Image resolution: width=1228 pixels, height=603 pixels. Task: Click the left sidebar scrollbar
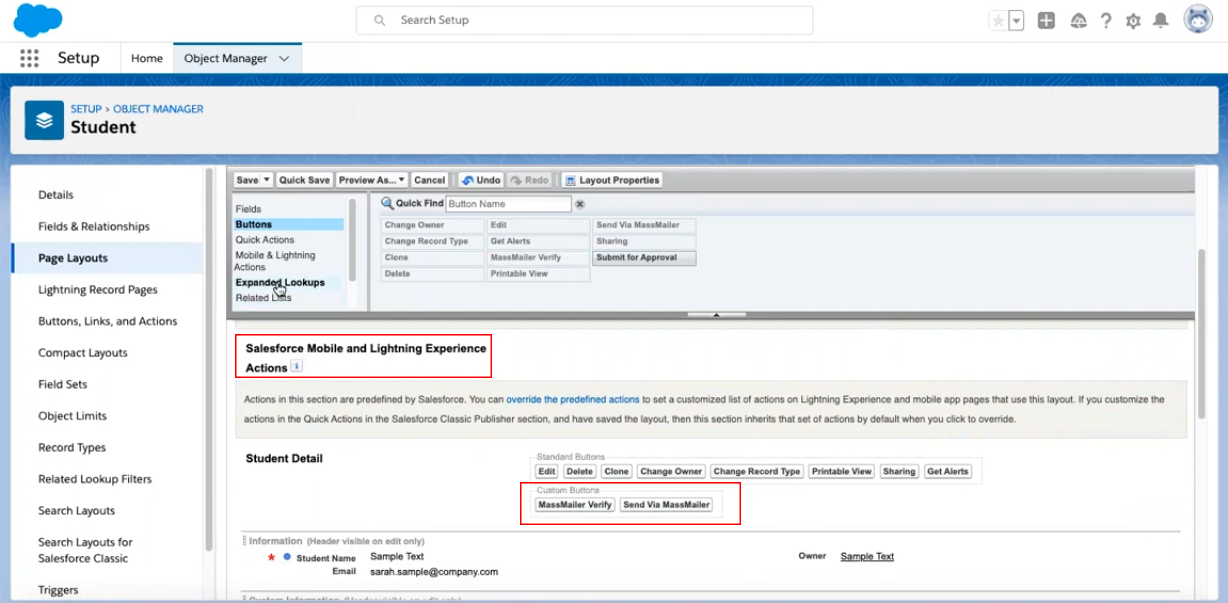209,360
